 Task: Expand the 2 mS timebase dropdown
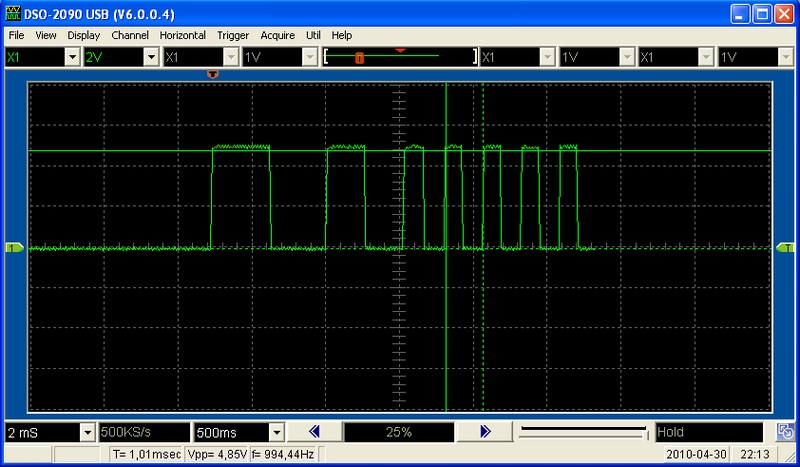tap(87, 433)
